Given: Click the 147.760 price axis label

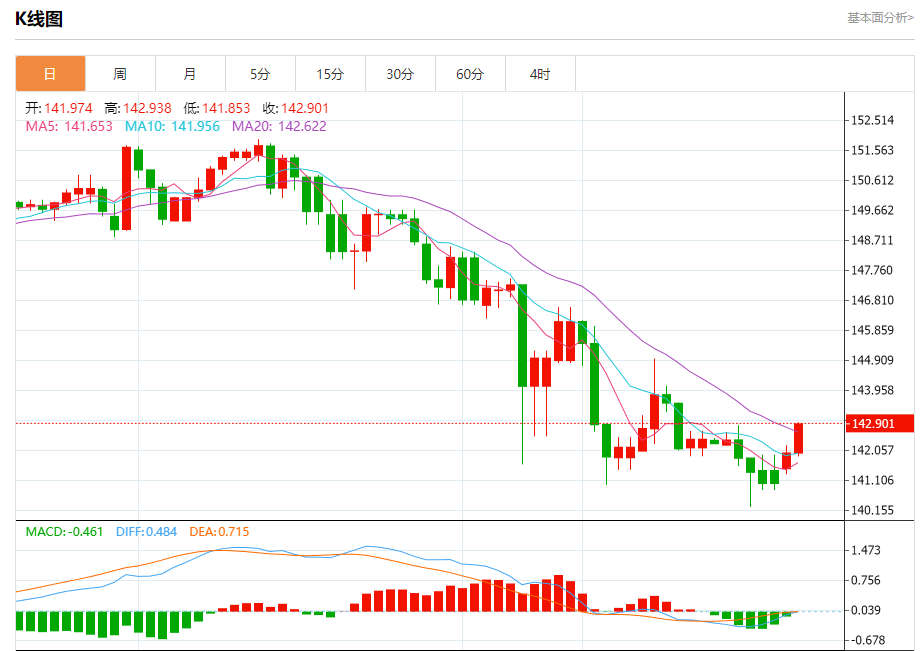Looking at the screenshot, I should point(872,270).
